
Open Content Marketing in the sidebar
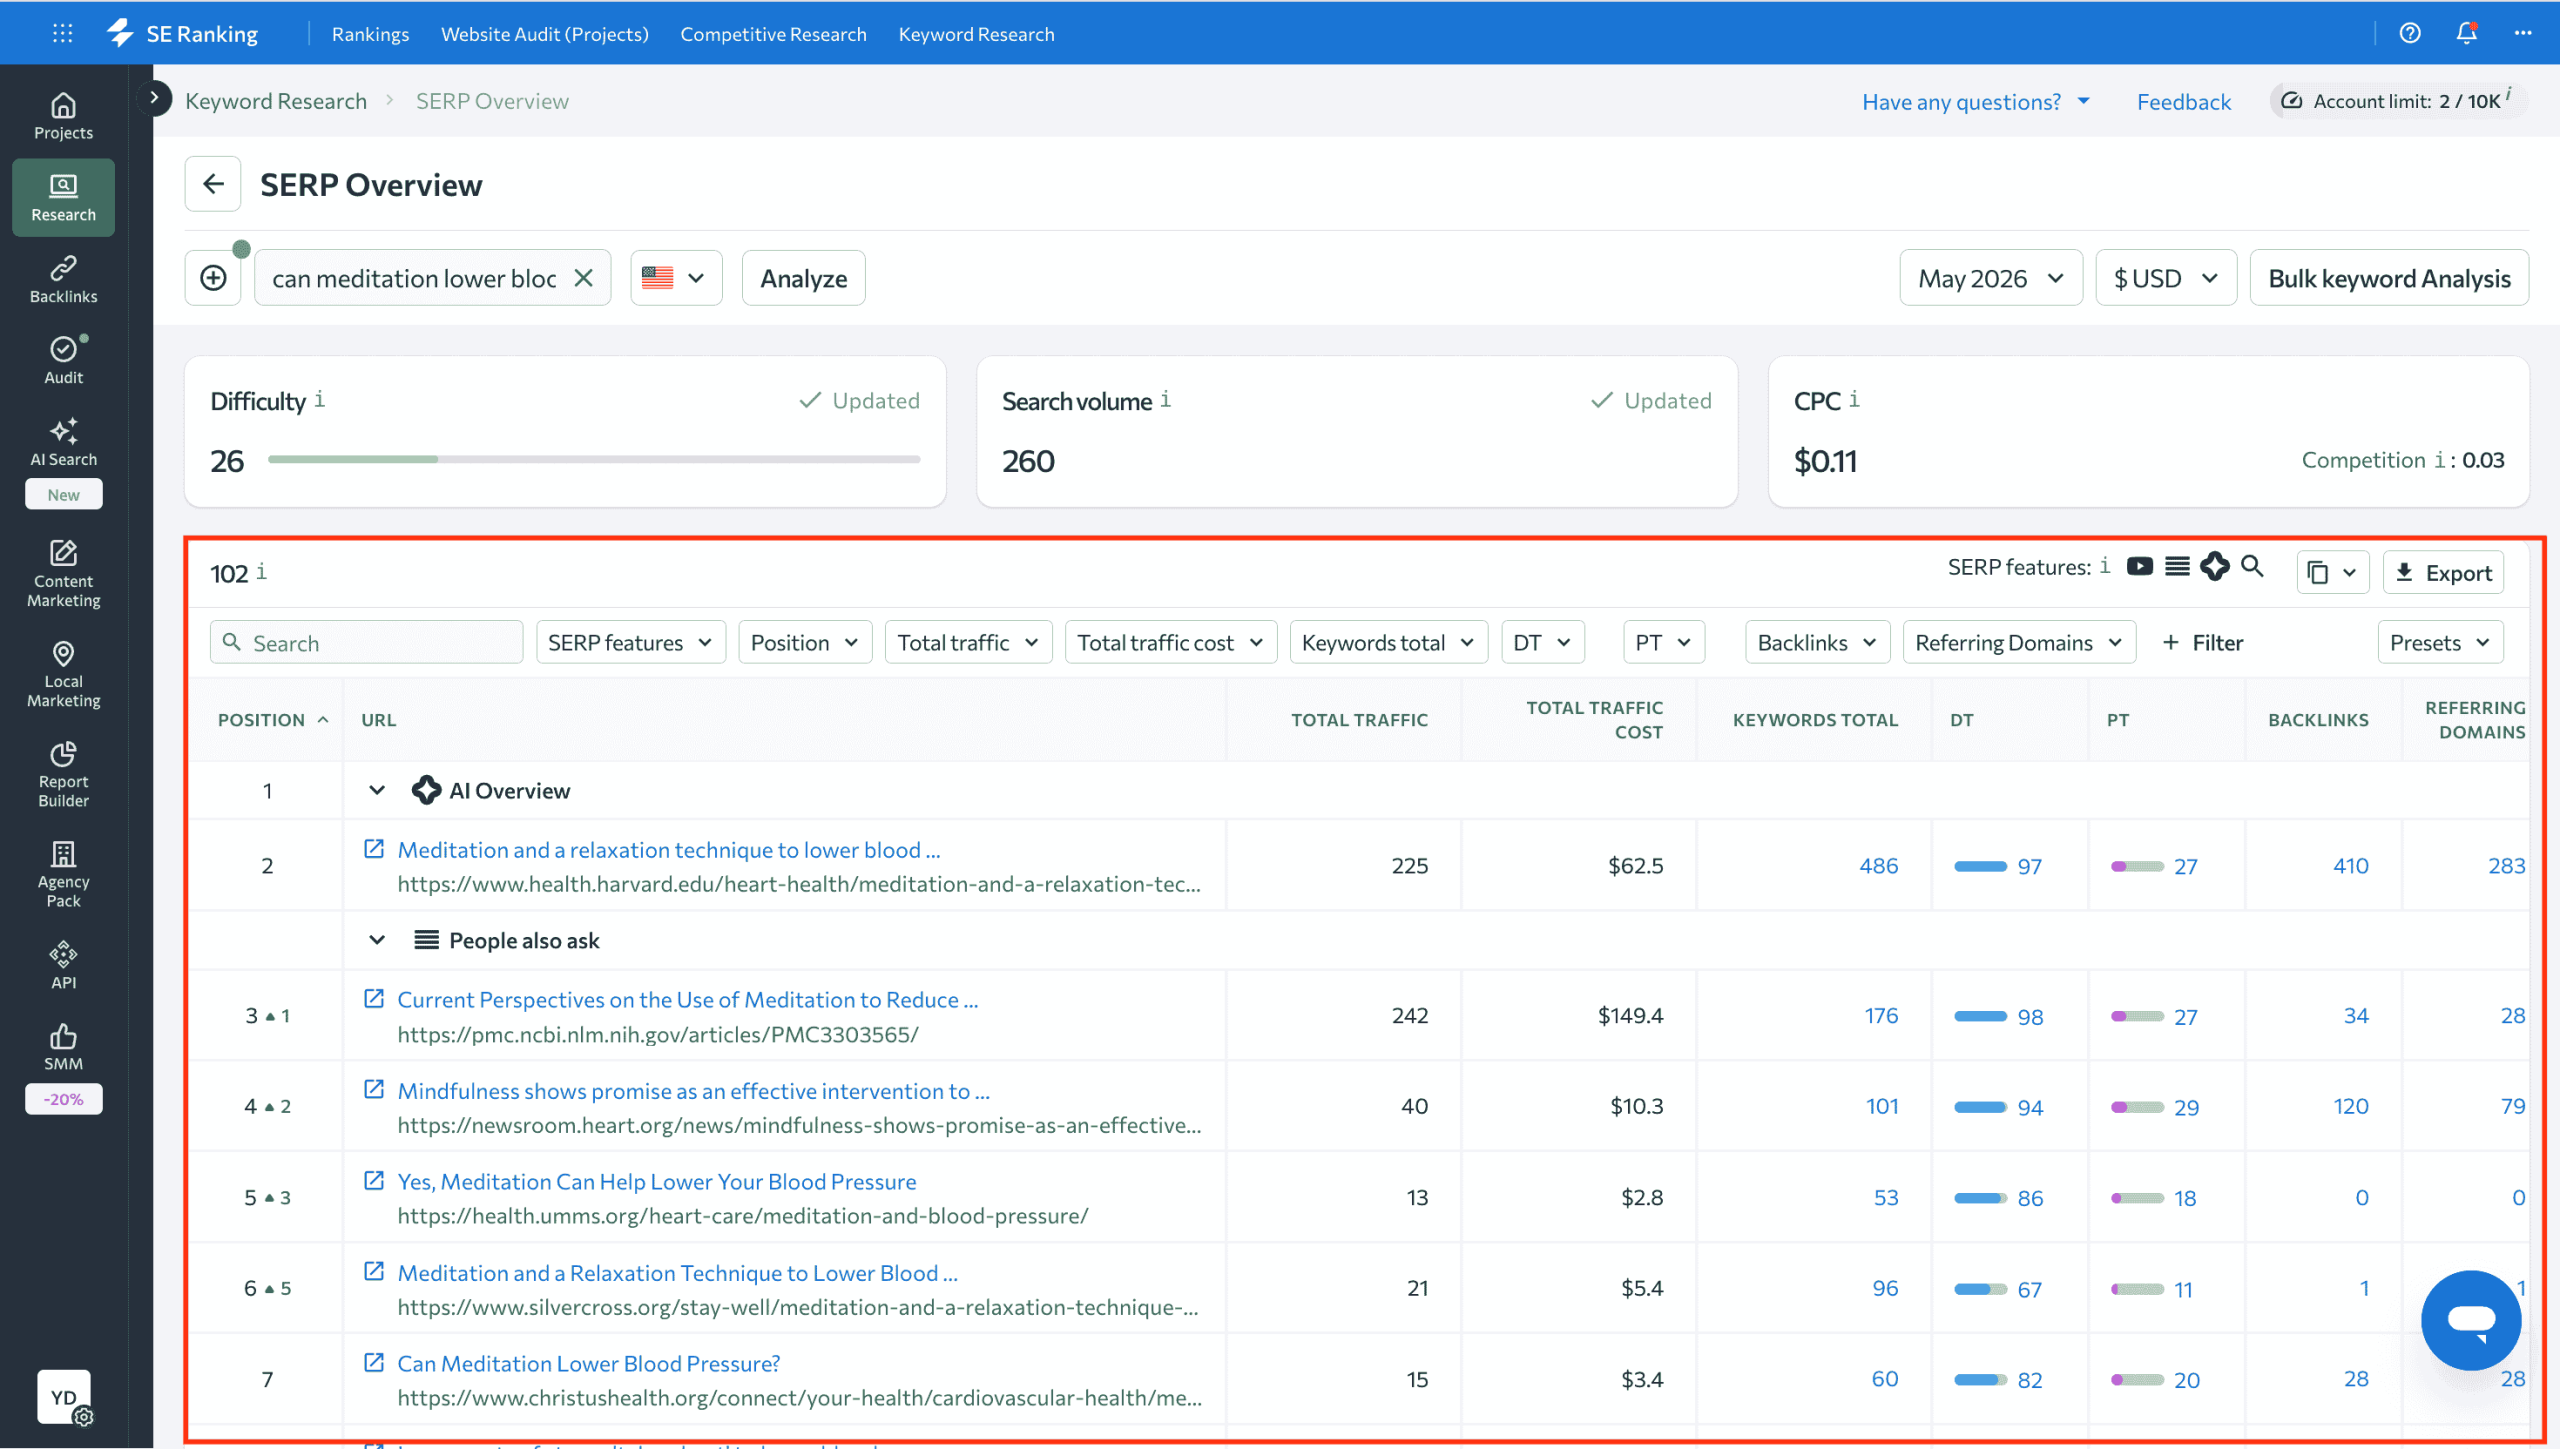63,574
